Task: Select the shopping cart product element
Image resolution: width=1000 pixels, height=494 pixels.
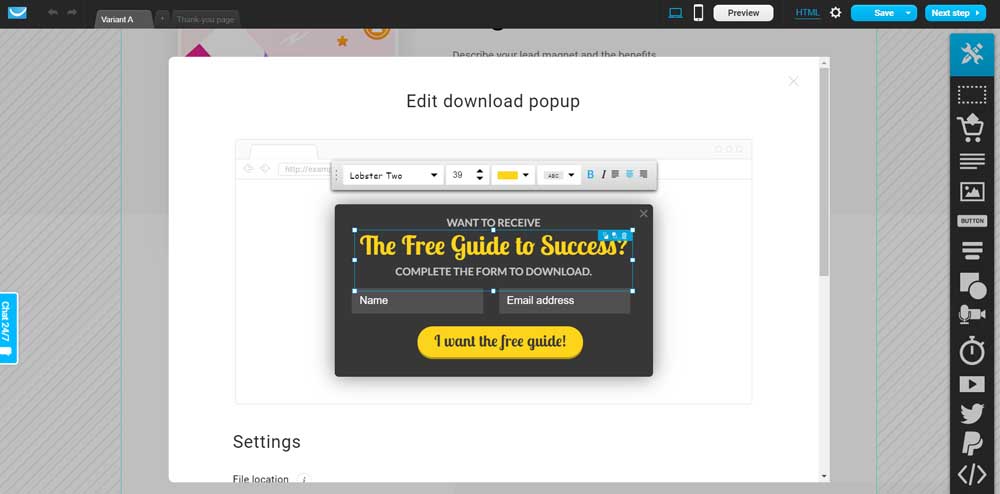Action: pyautogui.click(x=971, y=127)
